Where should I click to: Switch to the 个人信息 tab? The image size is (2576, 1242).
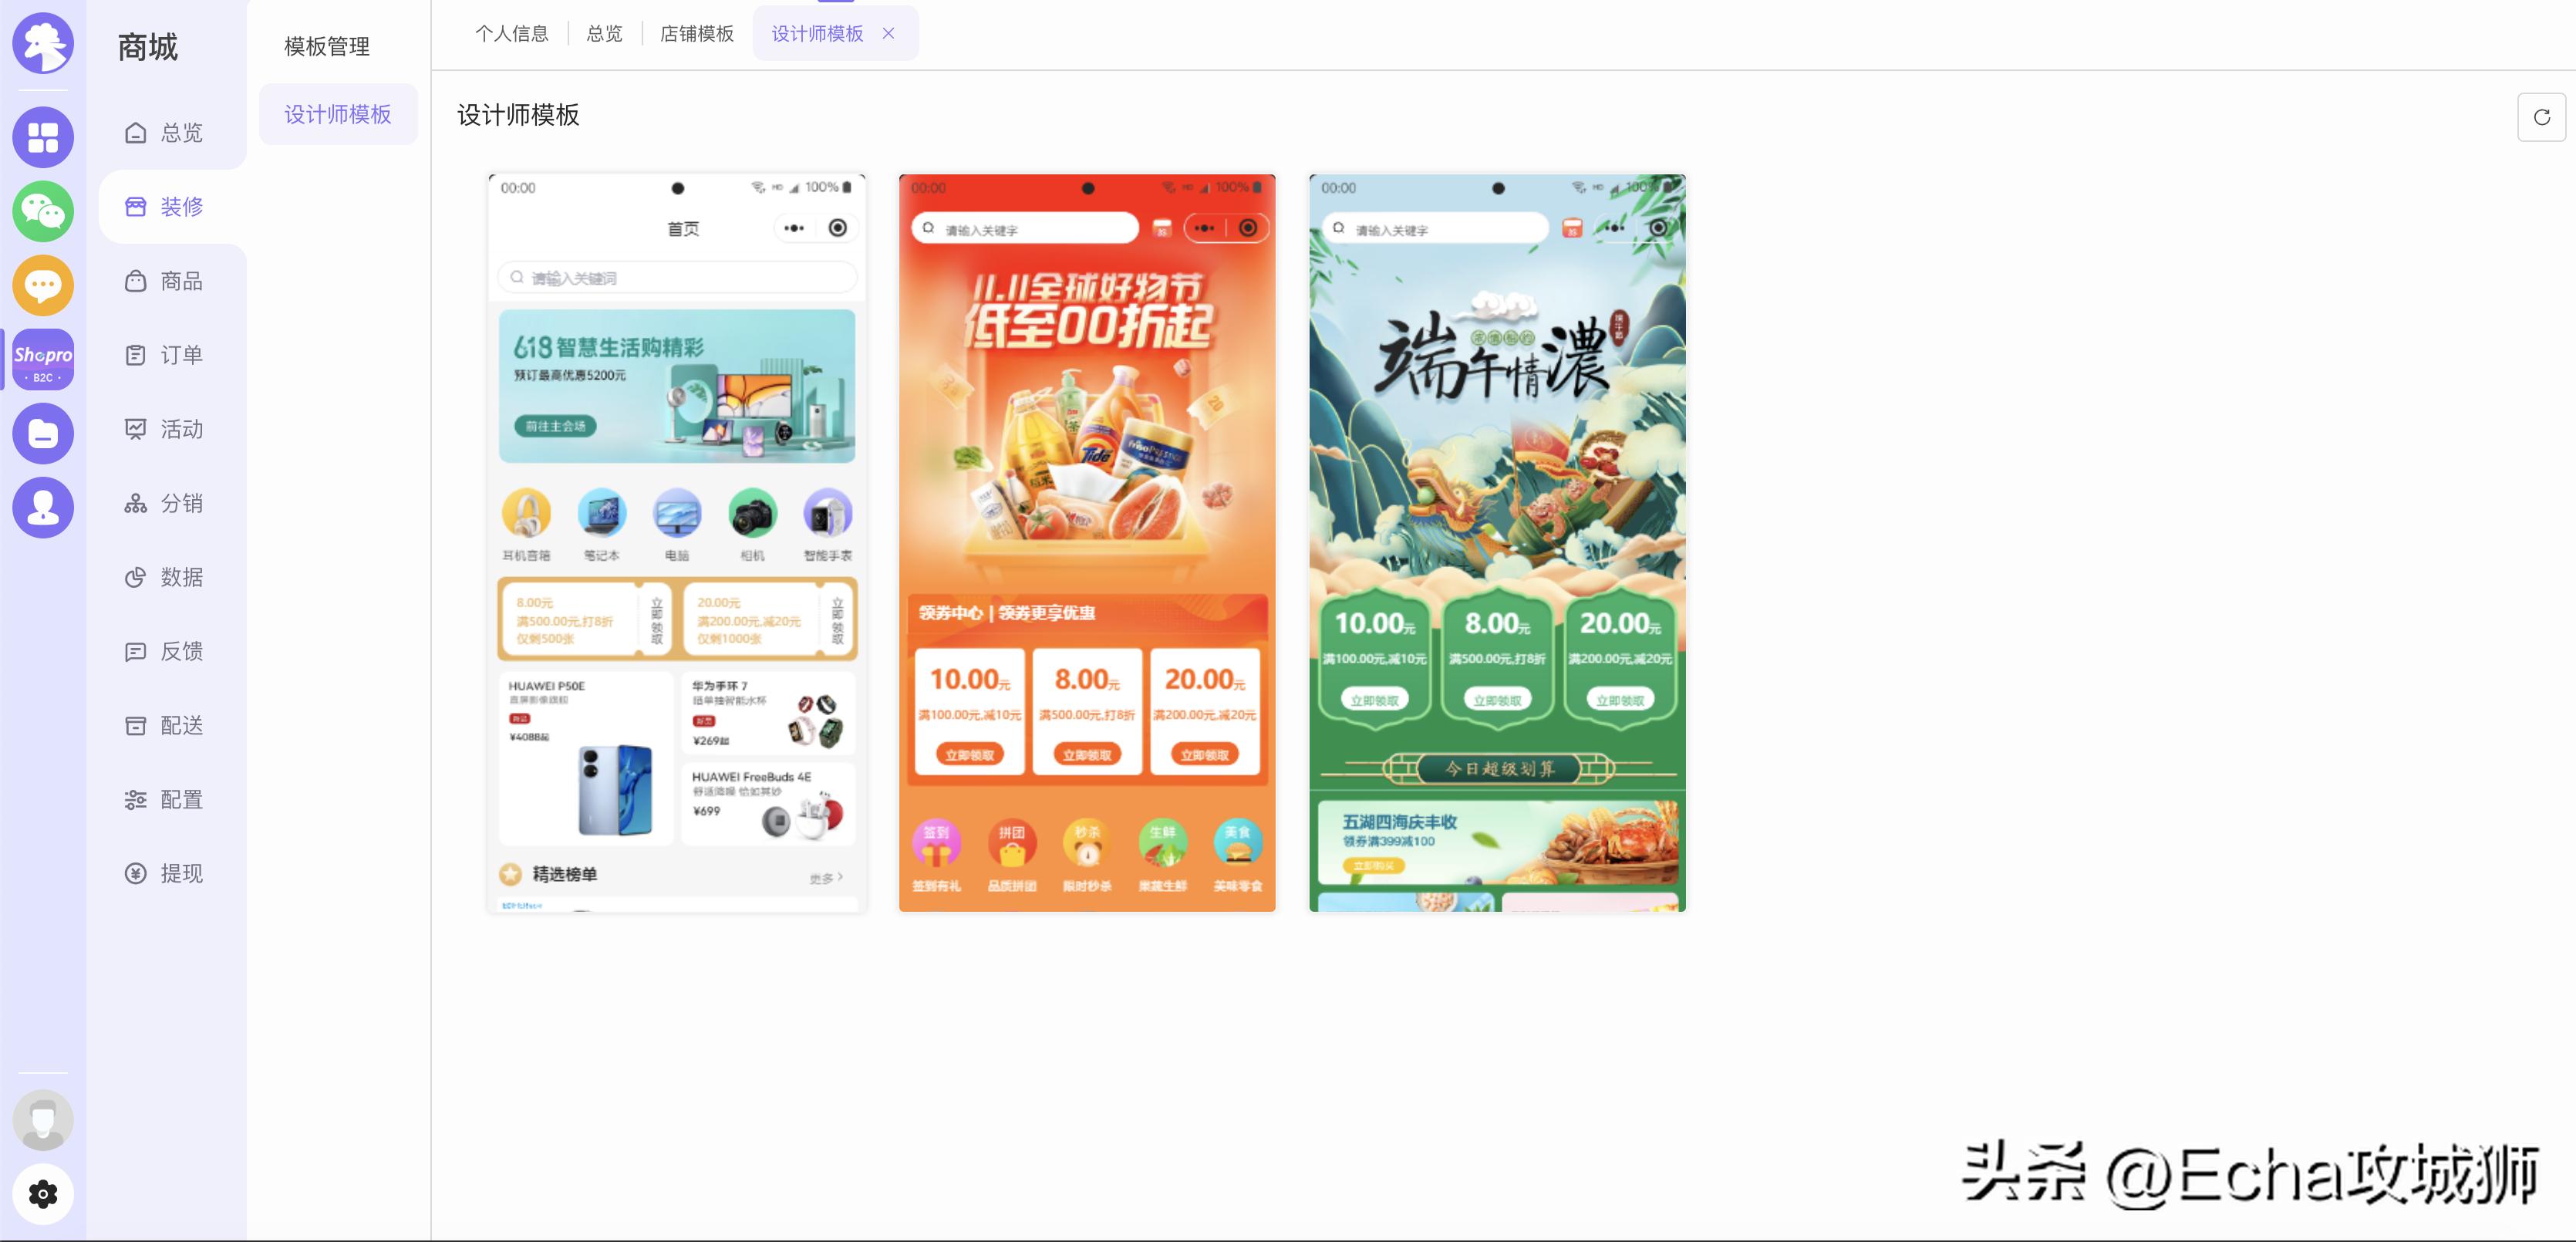[x=511, y=33]
